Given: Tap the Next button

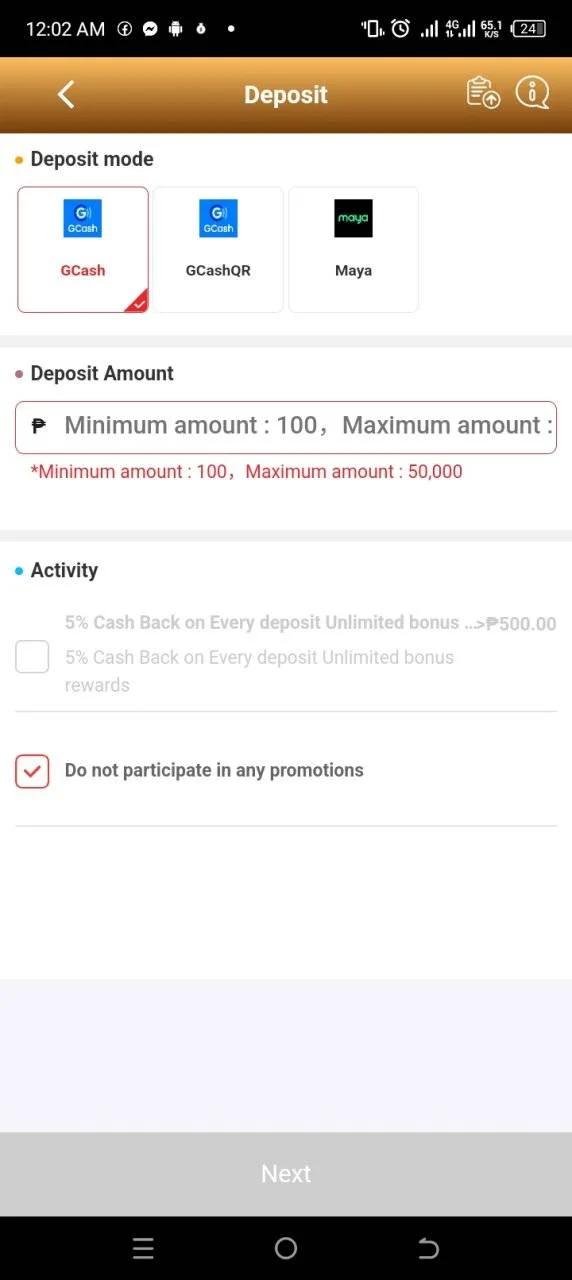Looking at the screenshot, I should pos(286,1174).
